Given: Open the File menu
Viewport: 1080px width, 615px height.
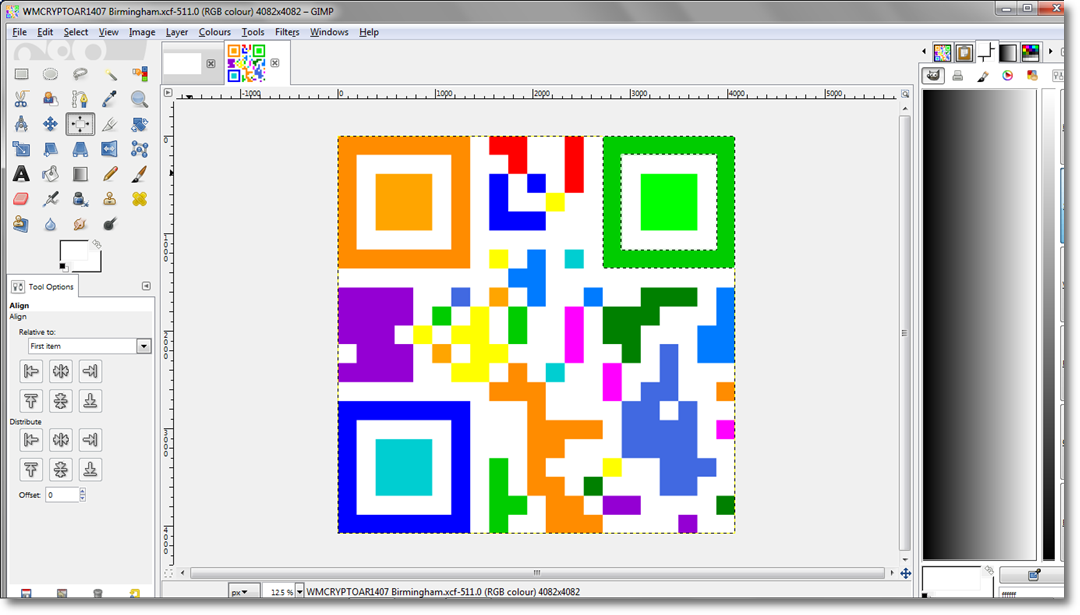Looking at the screenshot, I should click(x=19, y=32).
